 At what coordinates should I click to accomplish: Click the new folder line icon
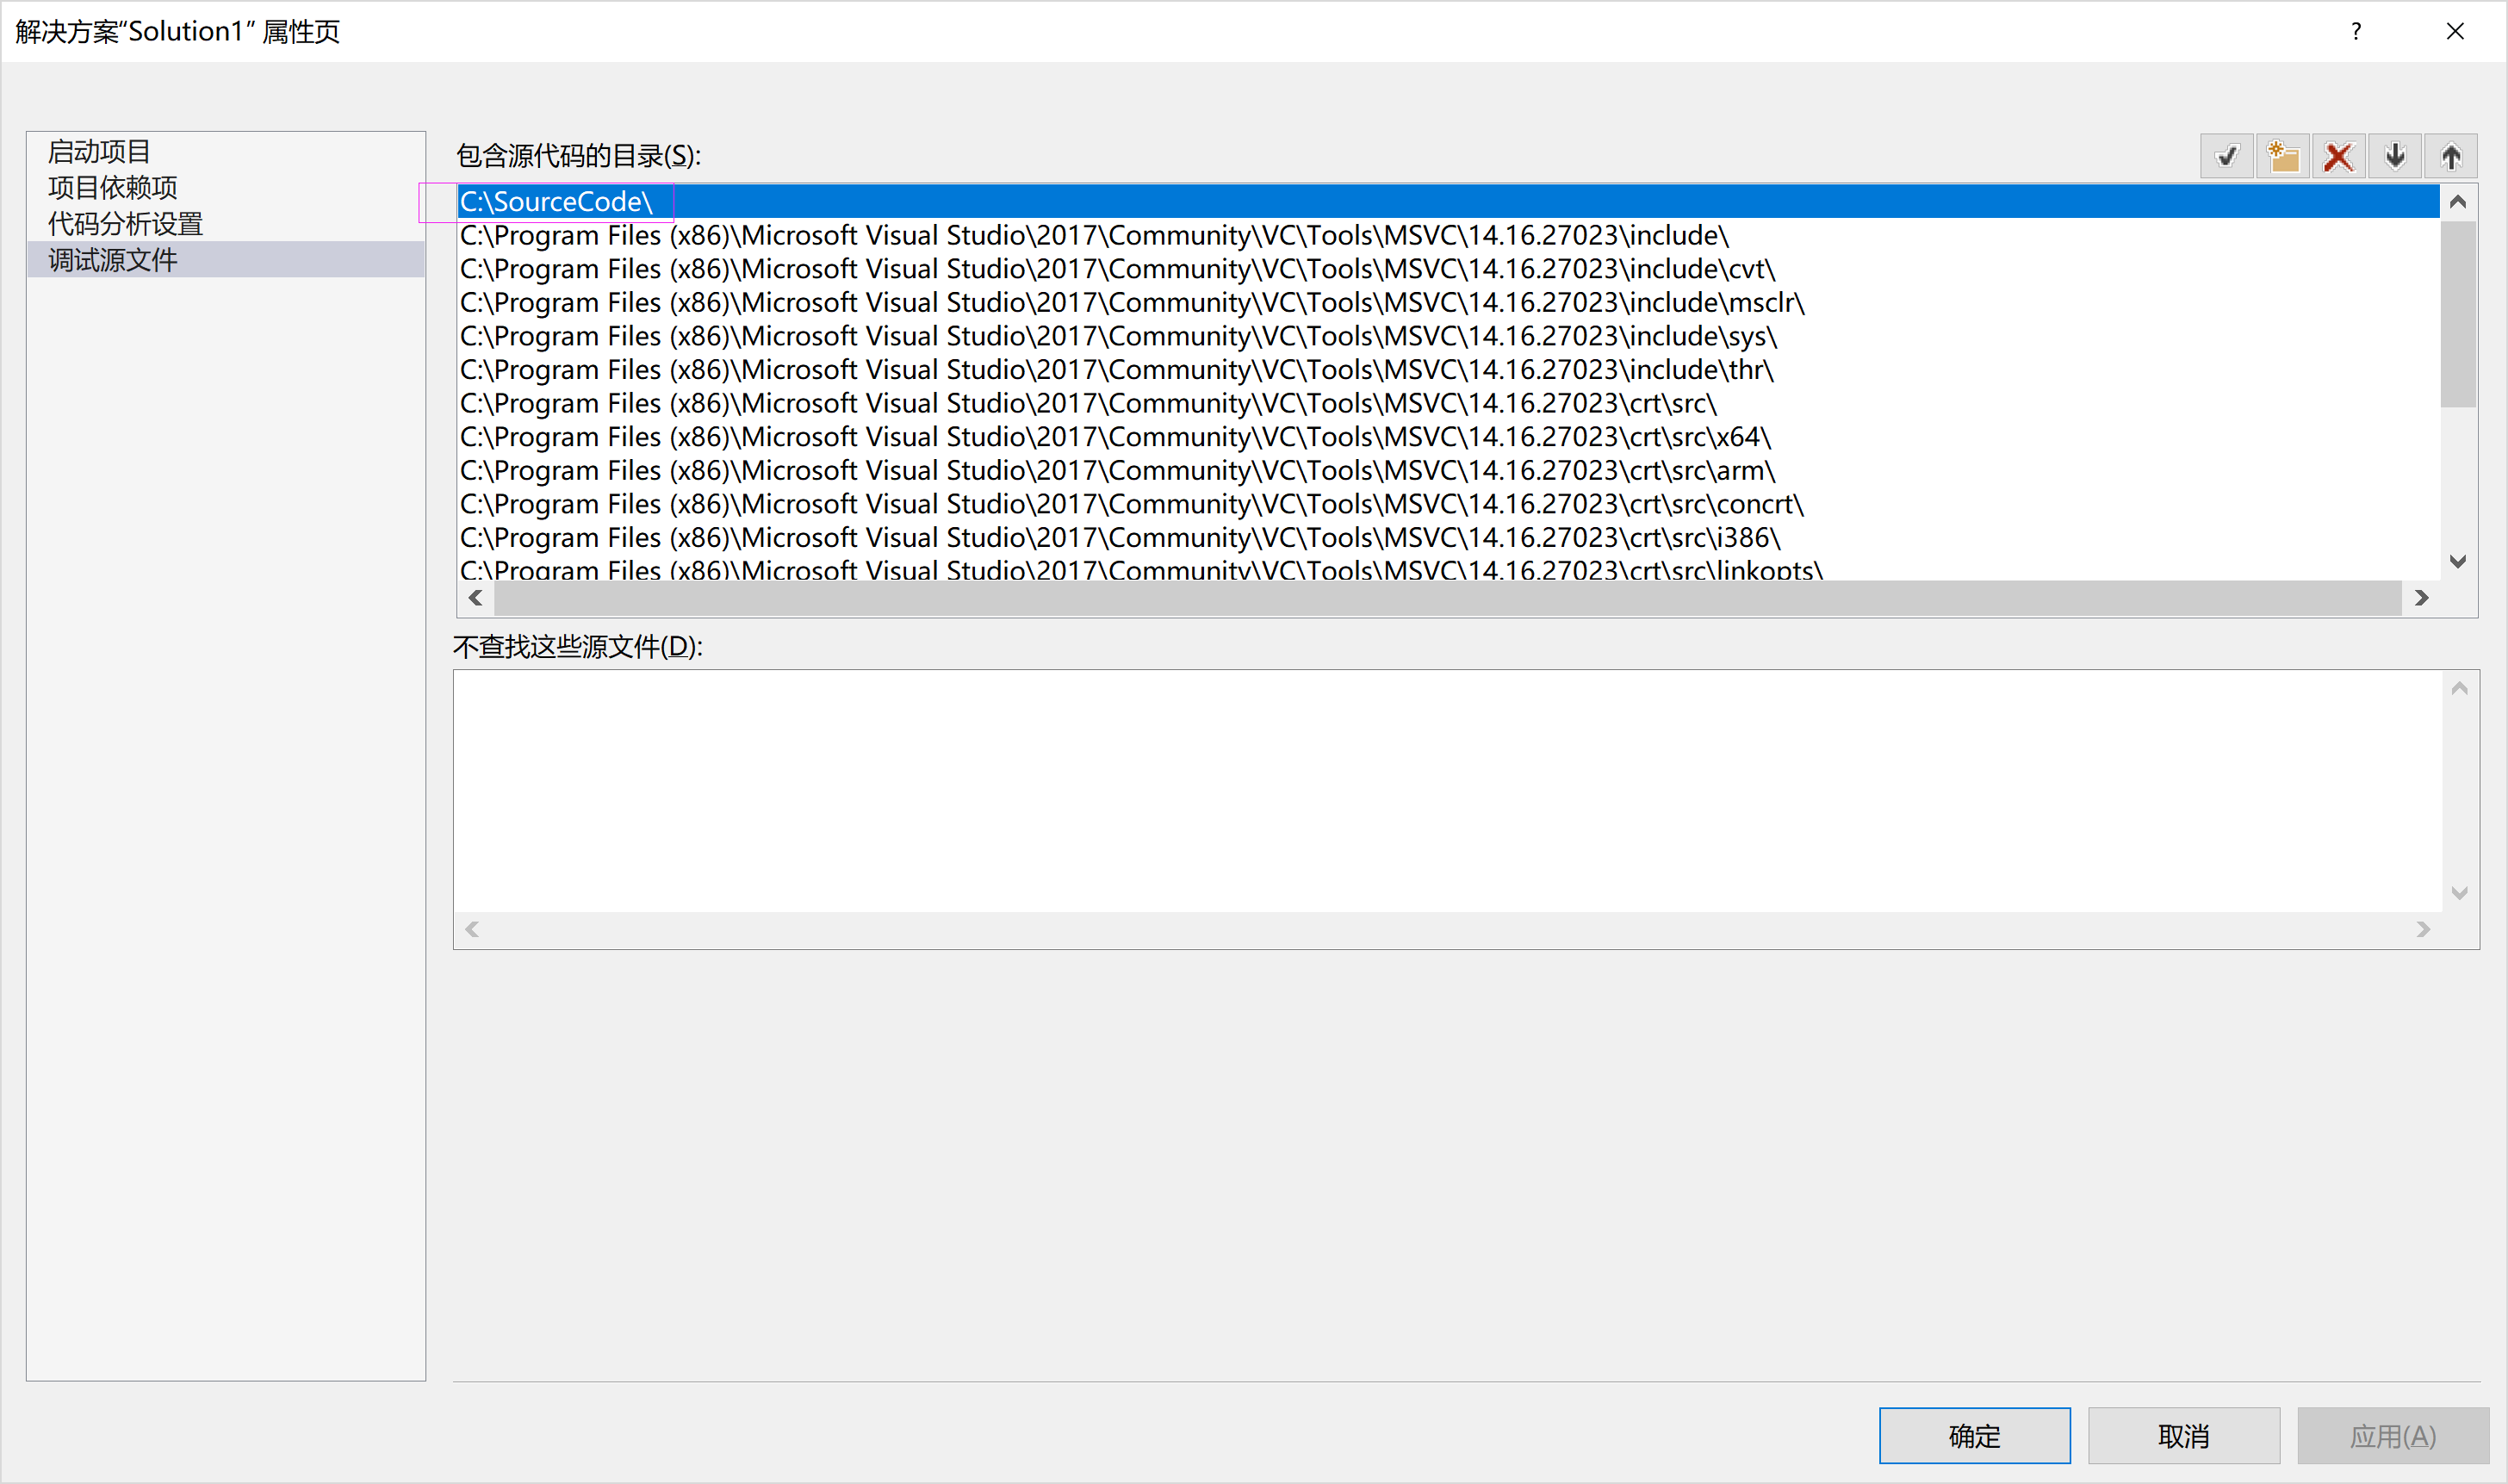(x=2283, y=157)
